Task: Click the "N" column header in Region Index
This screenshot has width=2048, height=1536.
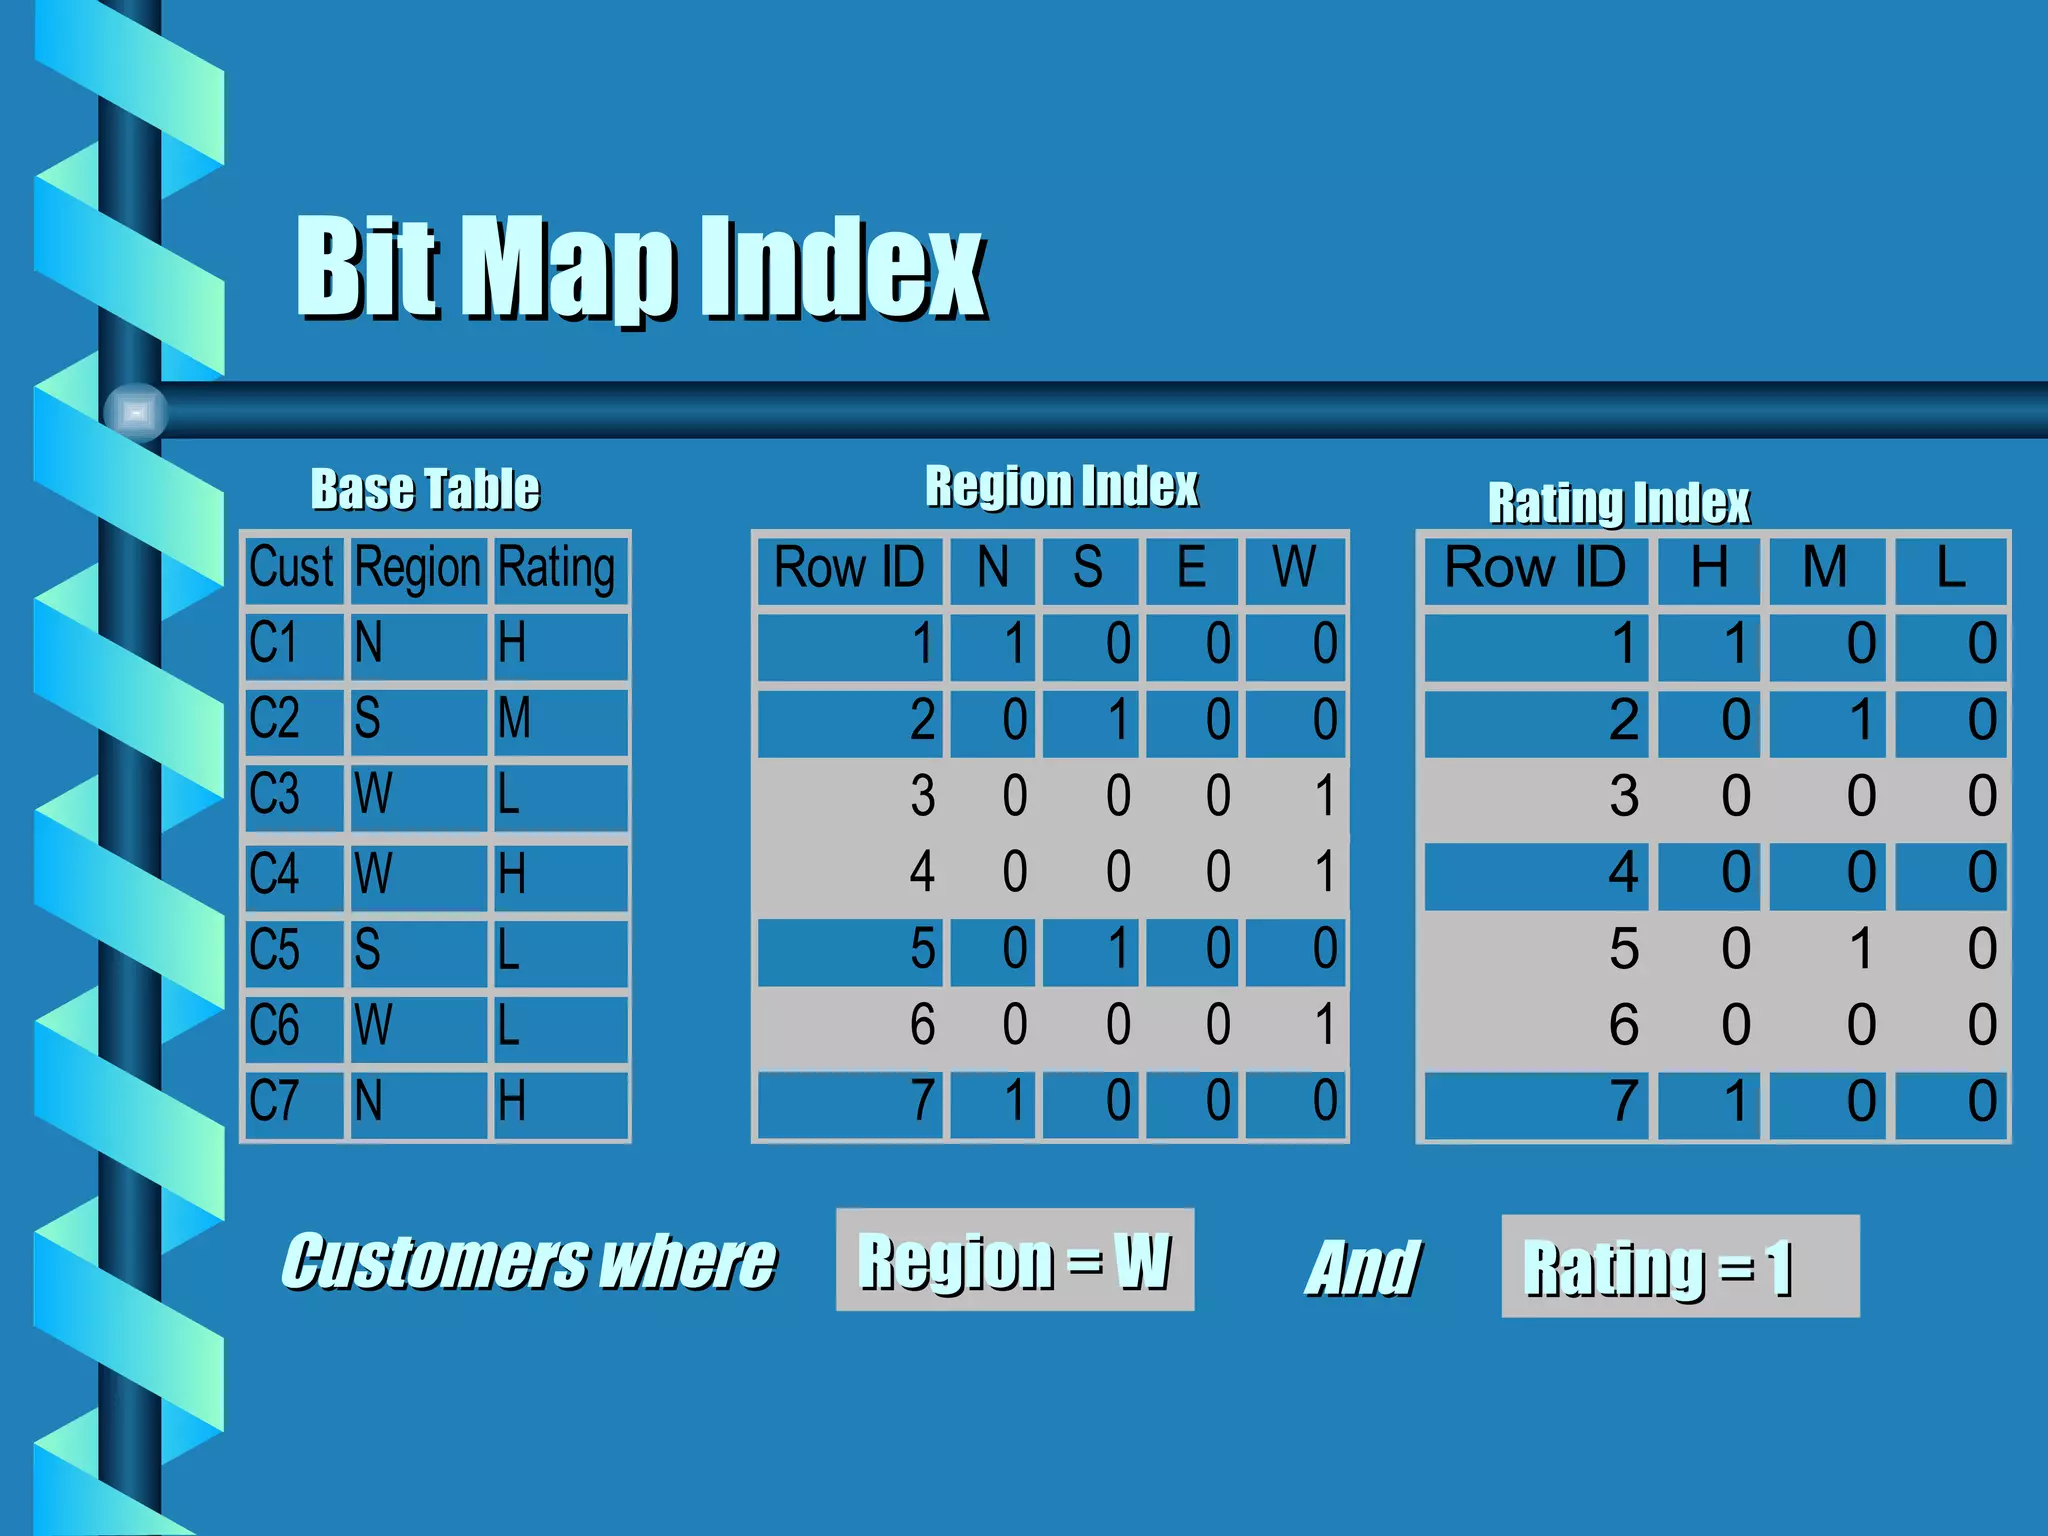Action: pyautogui.click(x=993, y=570)
